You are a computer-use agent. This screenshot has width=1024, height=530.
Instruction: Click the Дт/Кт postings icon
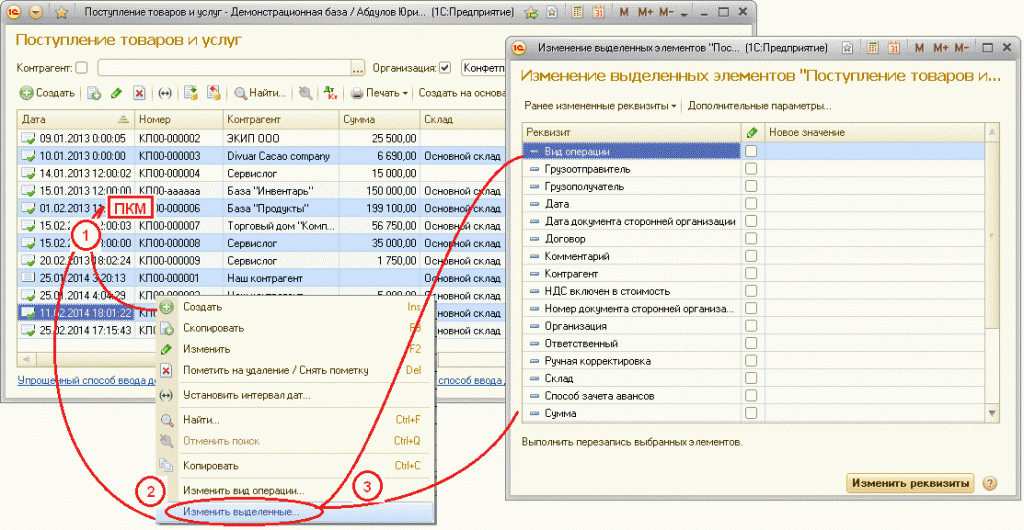(331, 93)
